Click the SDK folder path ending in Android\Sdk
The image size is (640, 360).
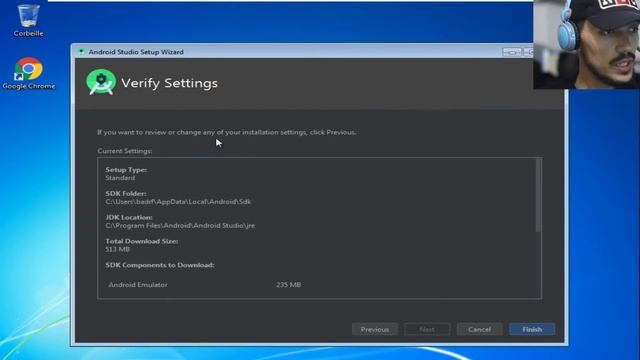pos(178,202)
